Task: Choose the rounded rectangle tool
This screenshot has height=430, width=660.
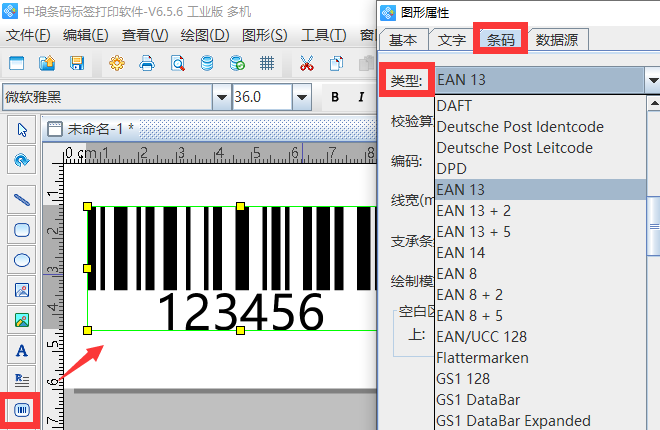Action: tap(21, 229)
